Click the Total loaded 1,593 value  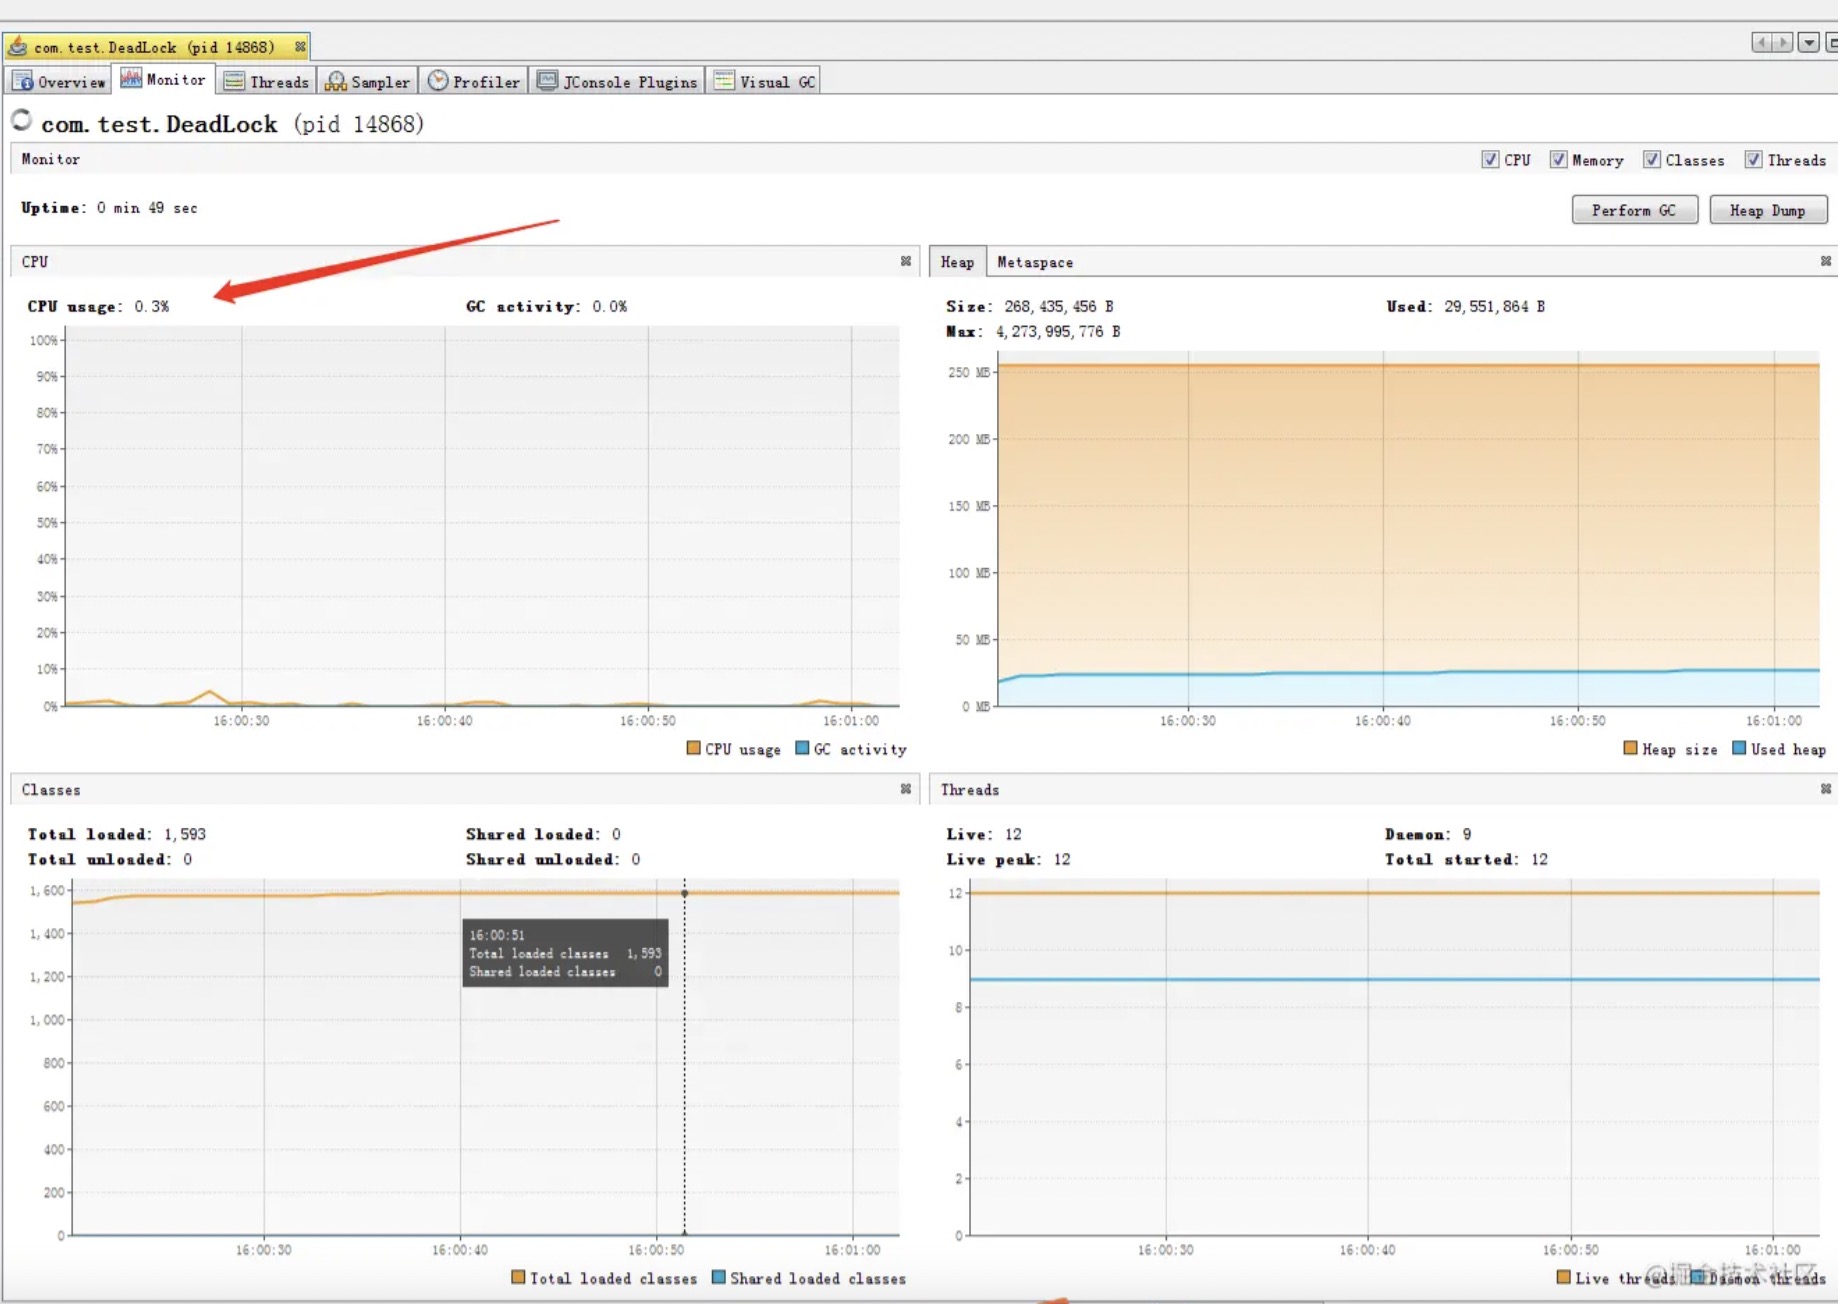pos(185,834)
